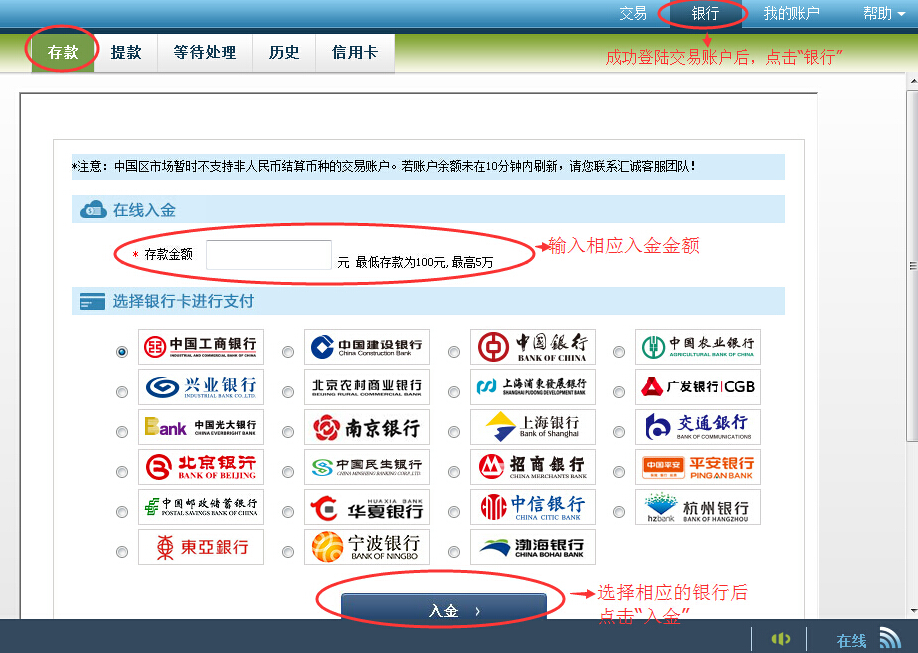Expand the 帮助 dropdown menu
This screenshot has width=918, height=653.
pyautogui.click(x=883, y=13)
